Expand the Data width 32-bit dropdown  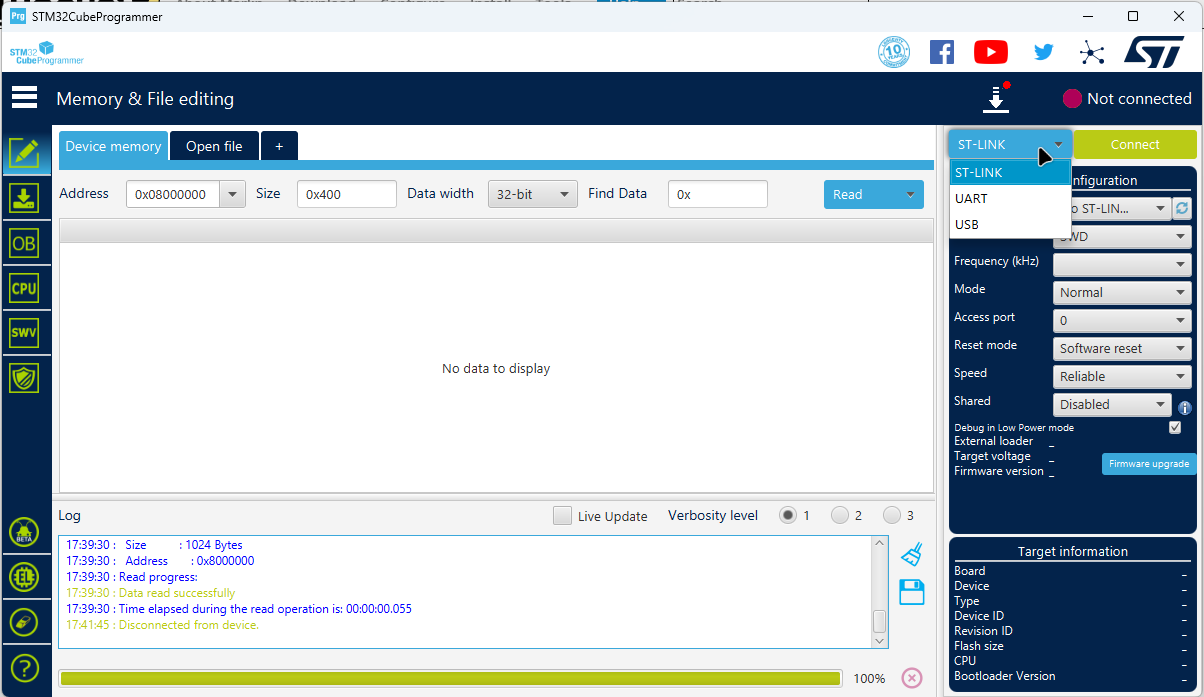coord(533,194)
